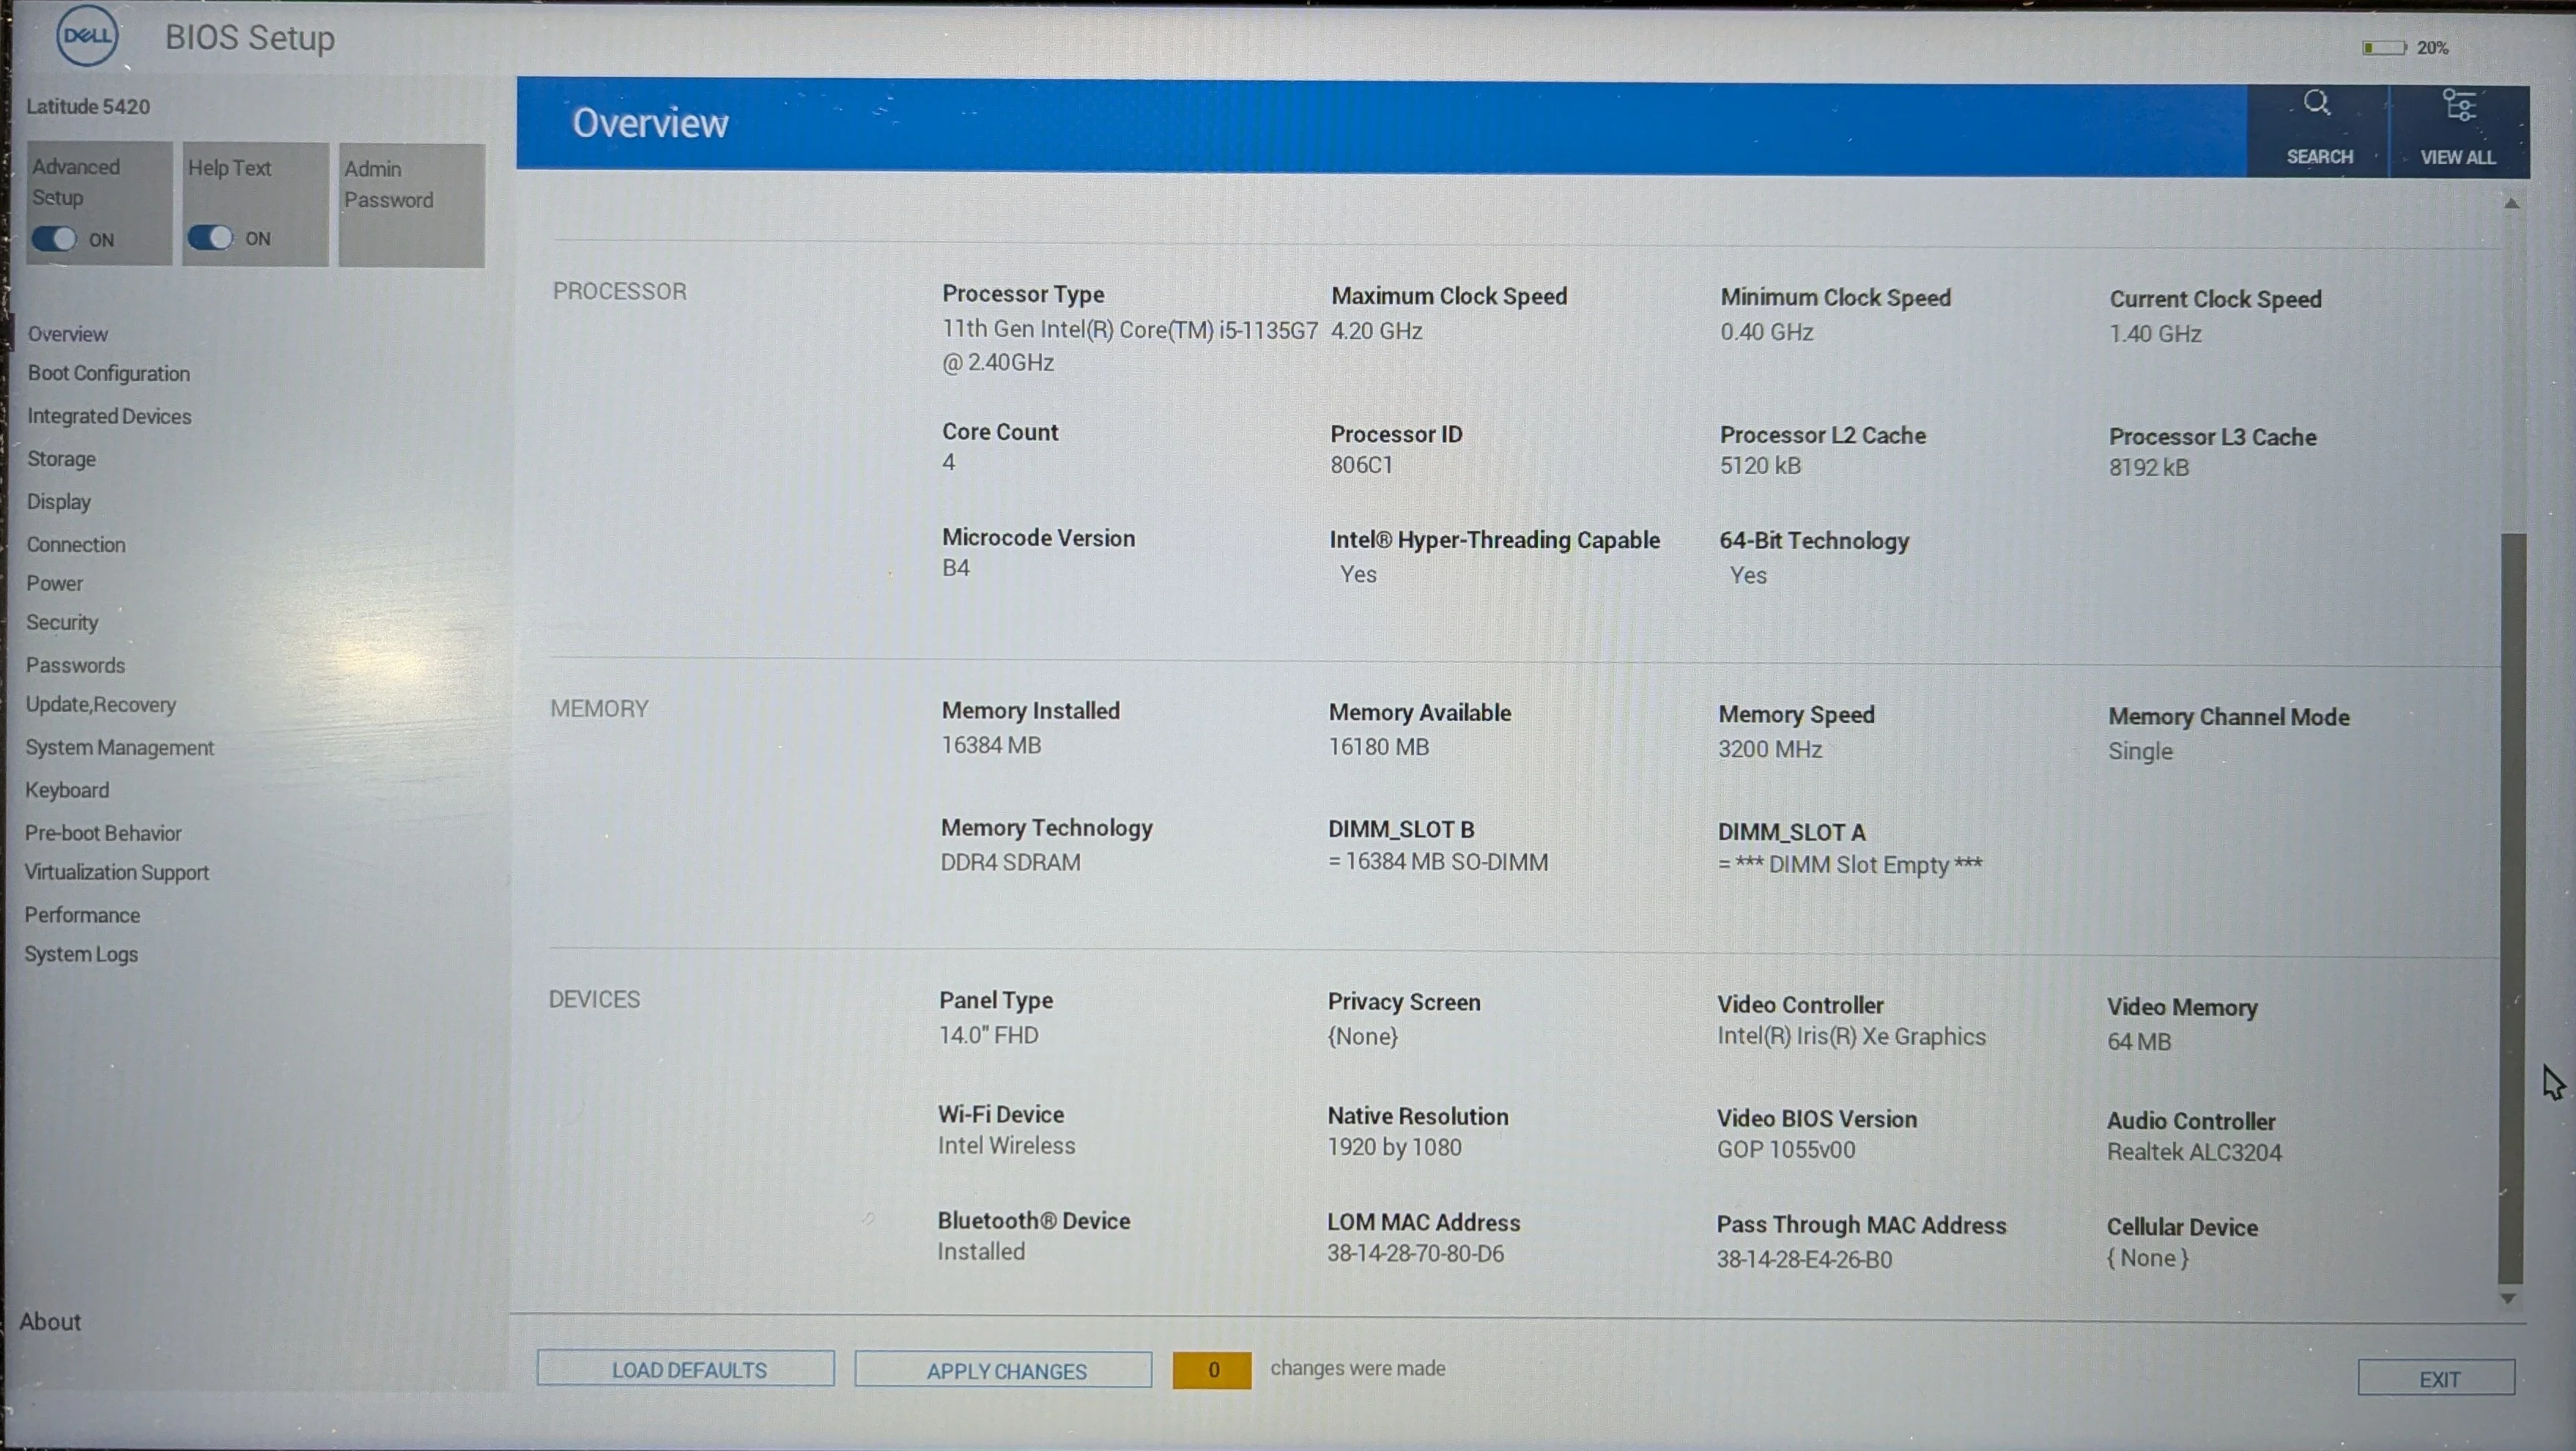Screen dimensions: 2576x1451
Task: Click the yellow changes counter box
Action: 1212,1370
